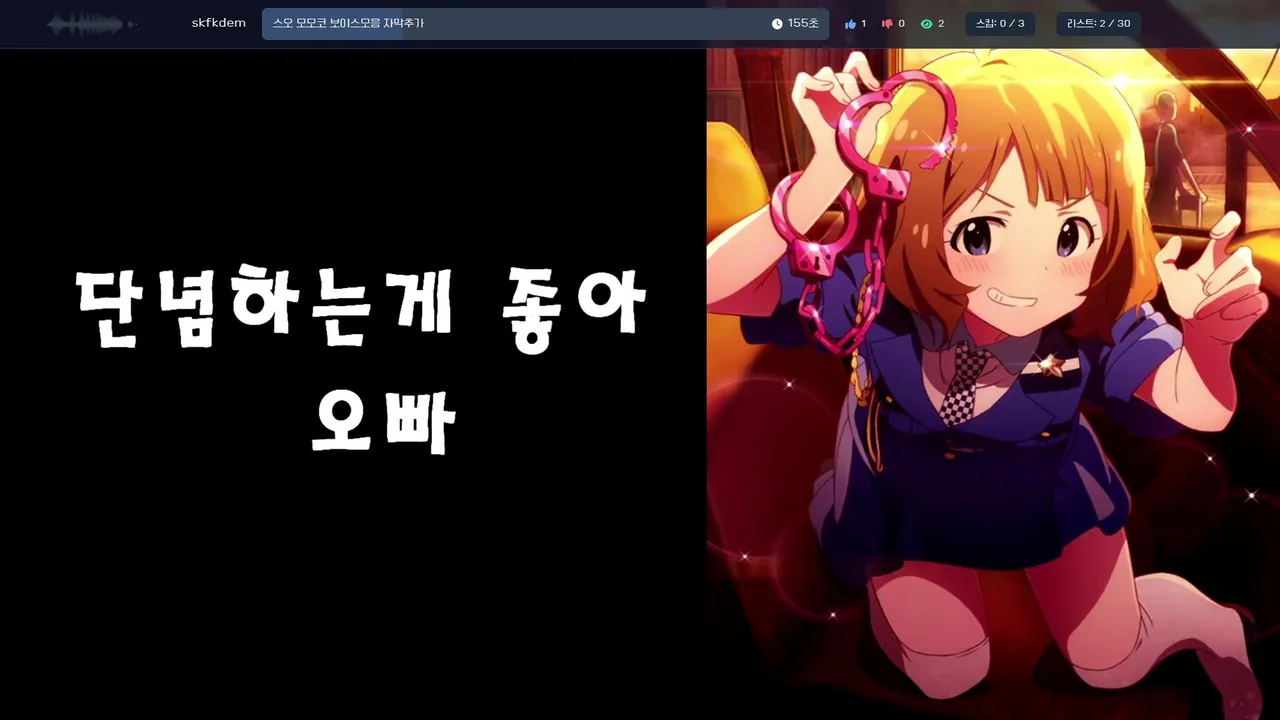The image size is (1280, 720).
Task: Open the skfkdem username
Action: (218, 23)
